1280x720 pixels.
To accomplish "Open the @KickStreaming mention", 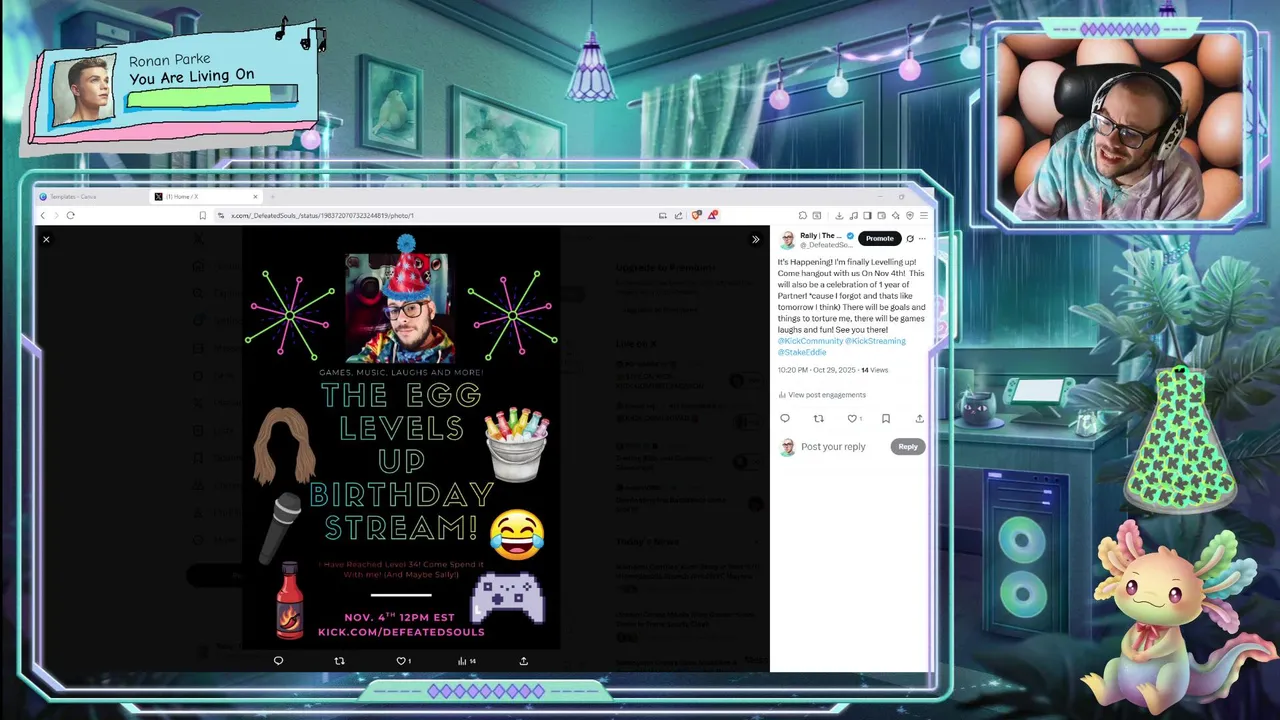I will click(875, 341).
